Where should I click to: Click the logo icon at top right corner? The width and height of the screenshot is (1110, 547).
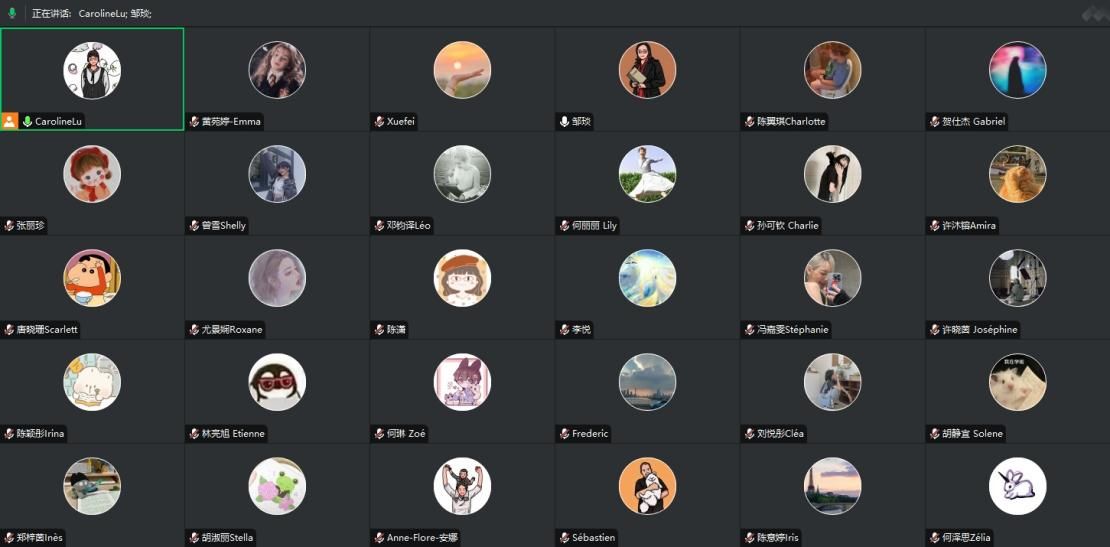(1094, 13)
